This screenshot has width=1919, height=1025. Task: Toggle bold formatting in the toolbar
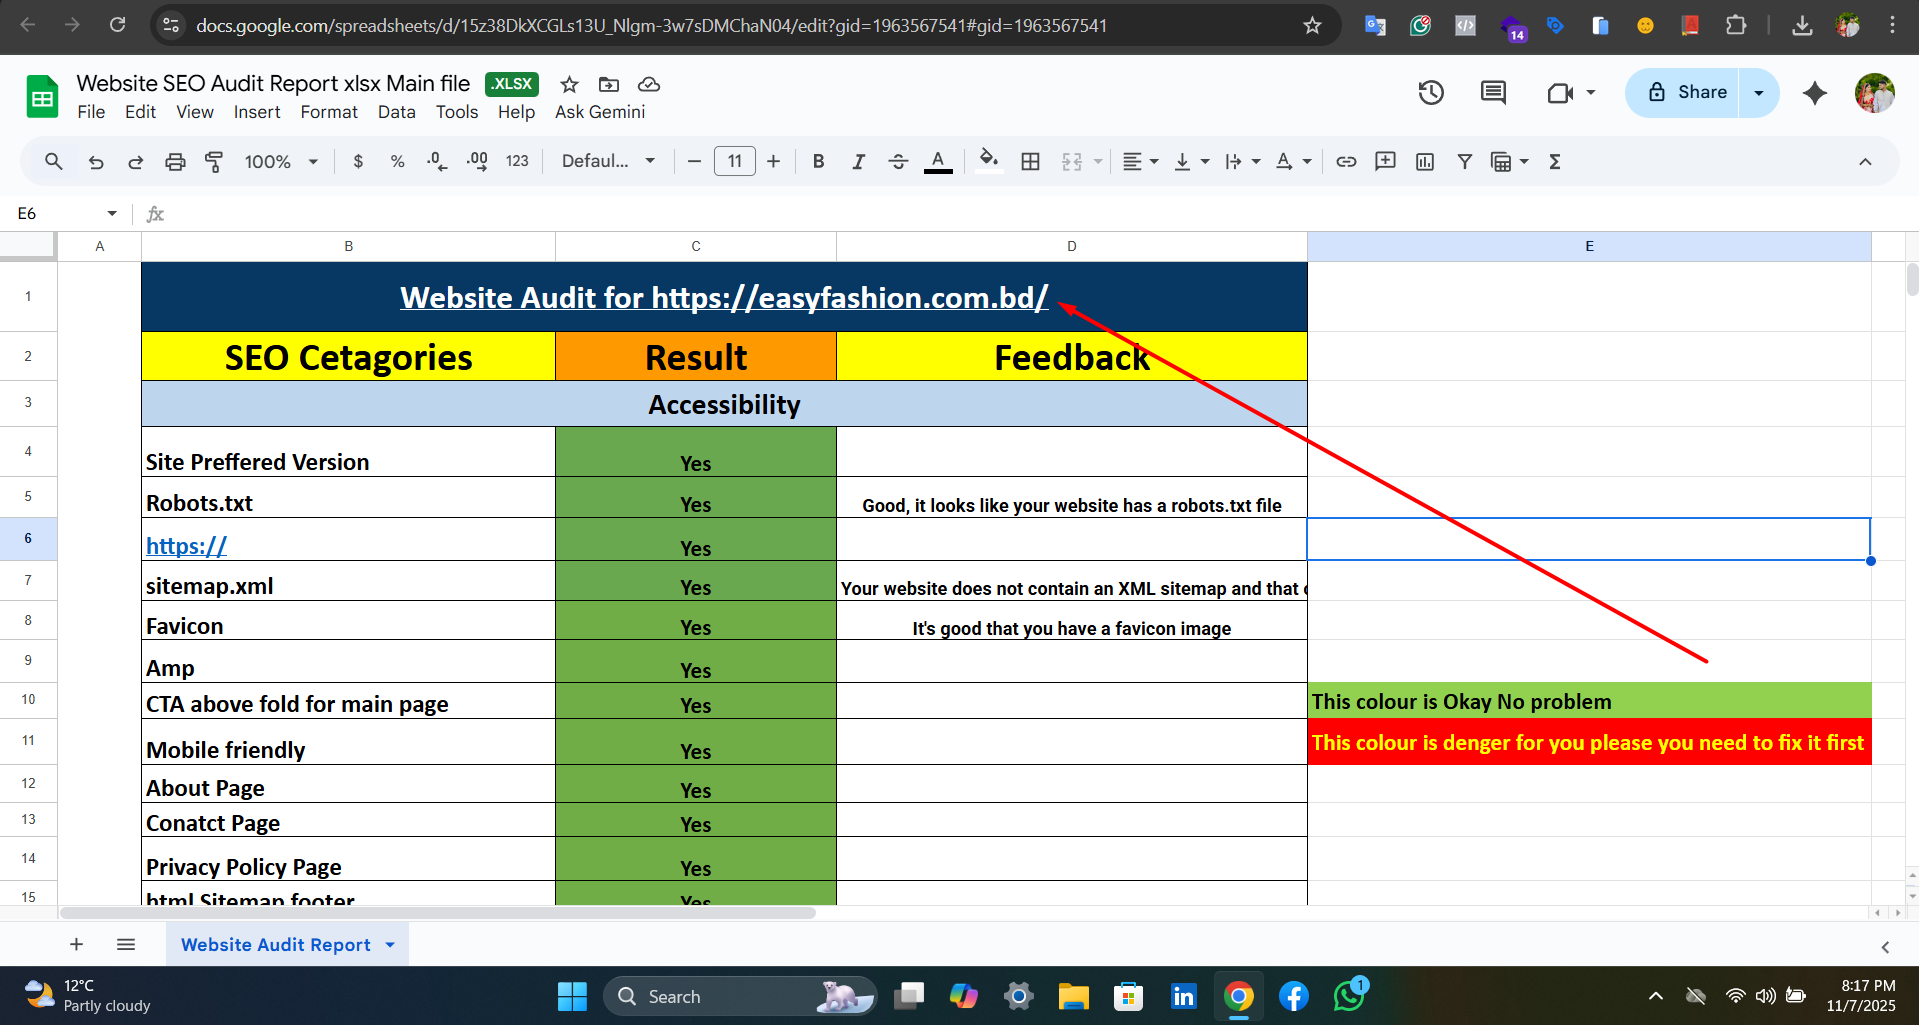pyautogui.click(x=818, y=161)
